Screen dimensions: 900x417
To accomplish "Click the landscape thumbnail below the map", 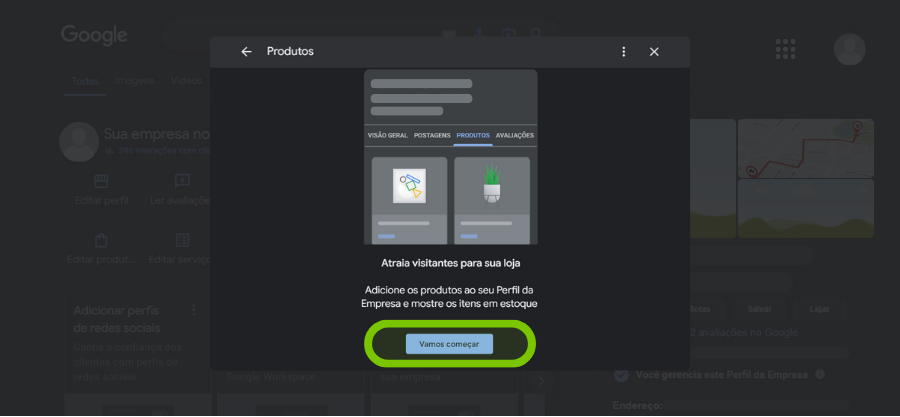I will (805, 208).
